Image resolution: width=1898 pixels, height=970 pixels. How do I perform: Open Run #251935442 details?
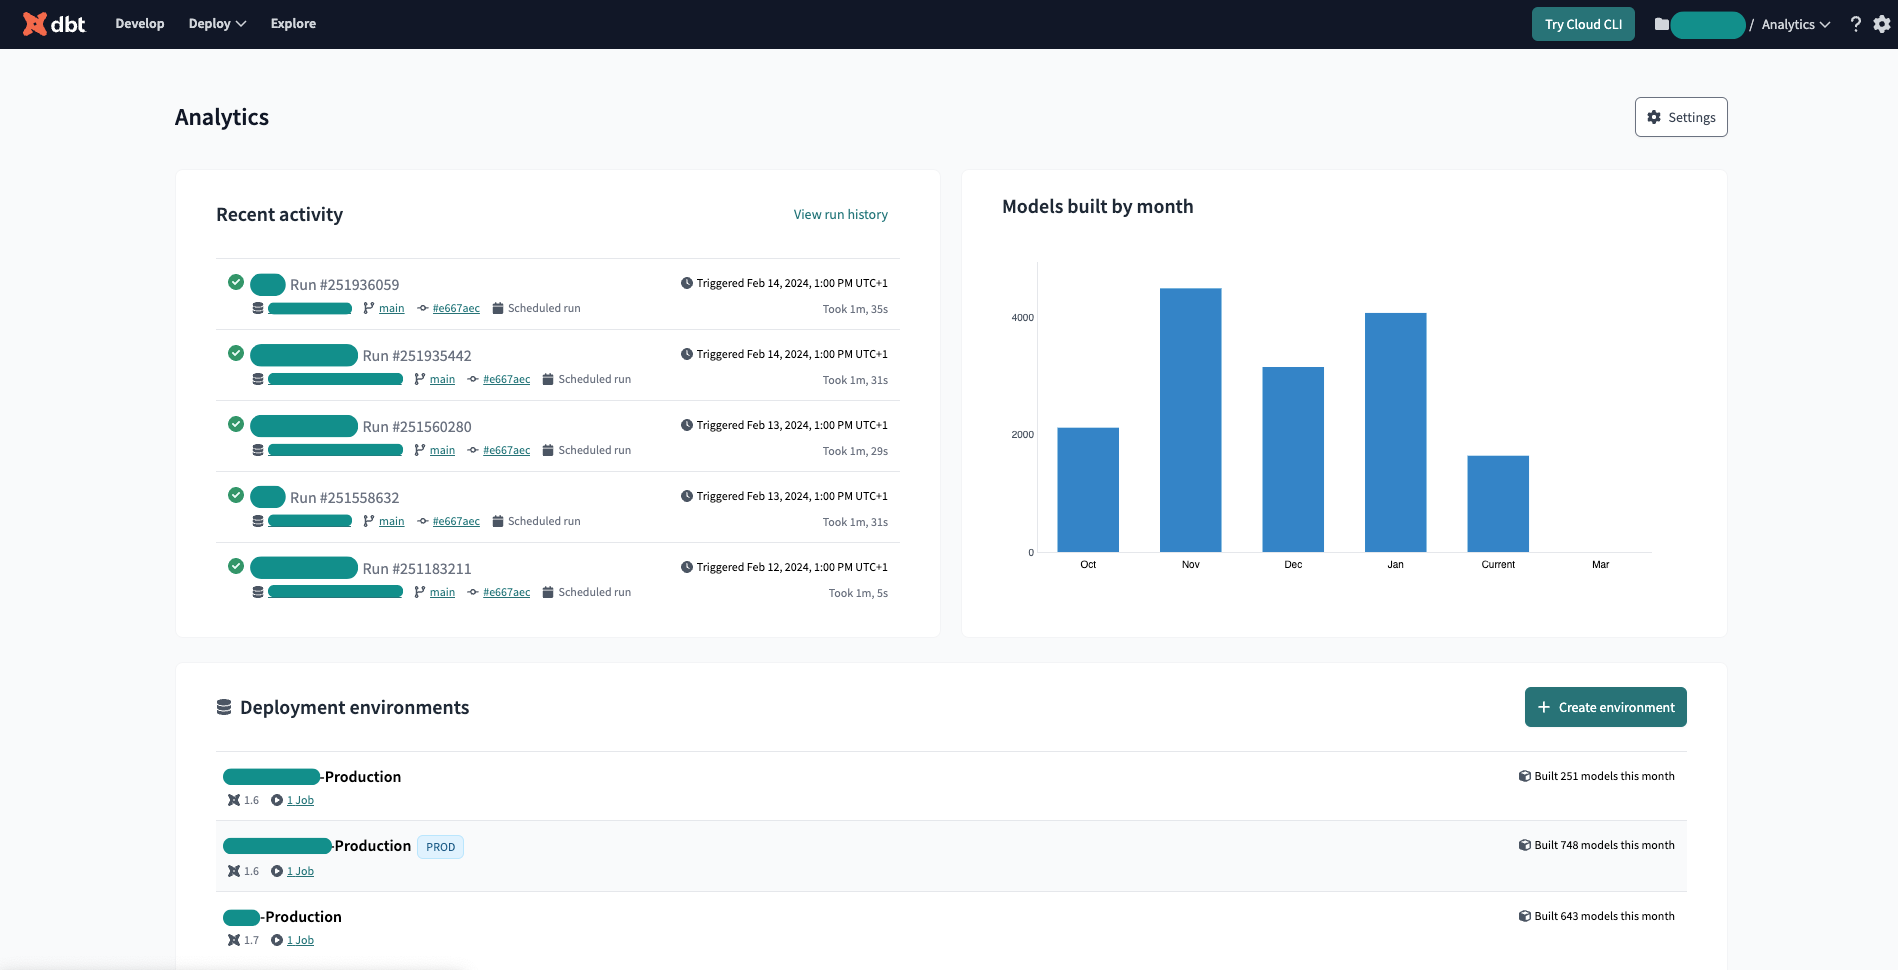(x=417, y=355)
